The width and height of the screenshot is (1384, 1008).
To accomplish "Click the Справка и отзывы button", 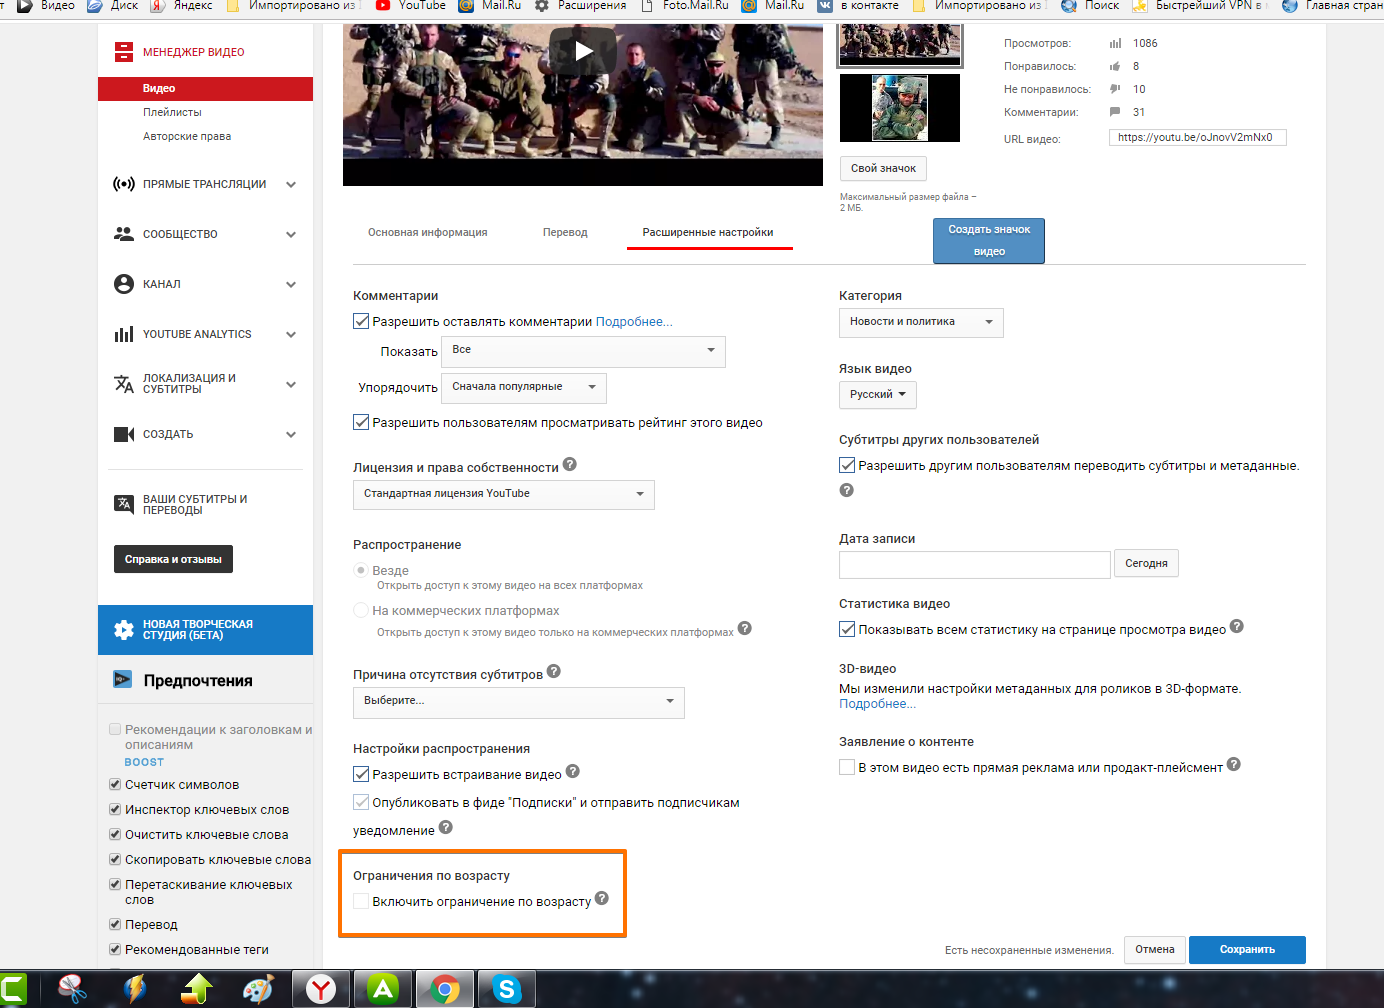I will [173, 559].
